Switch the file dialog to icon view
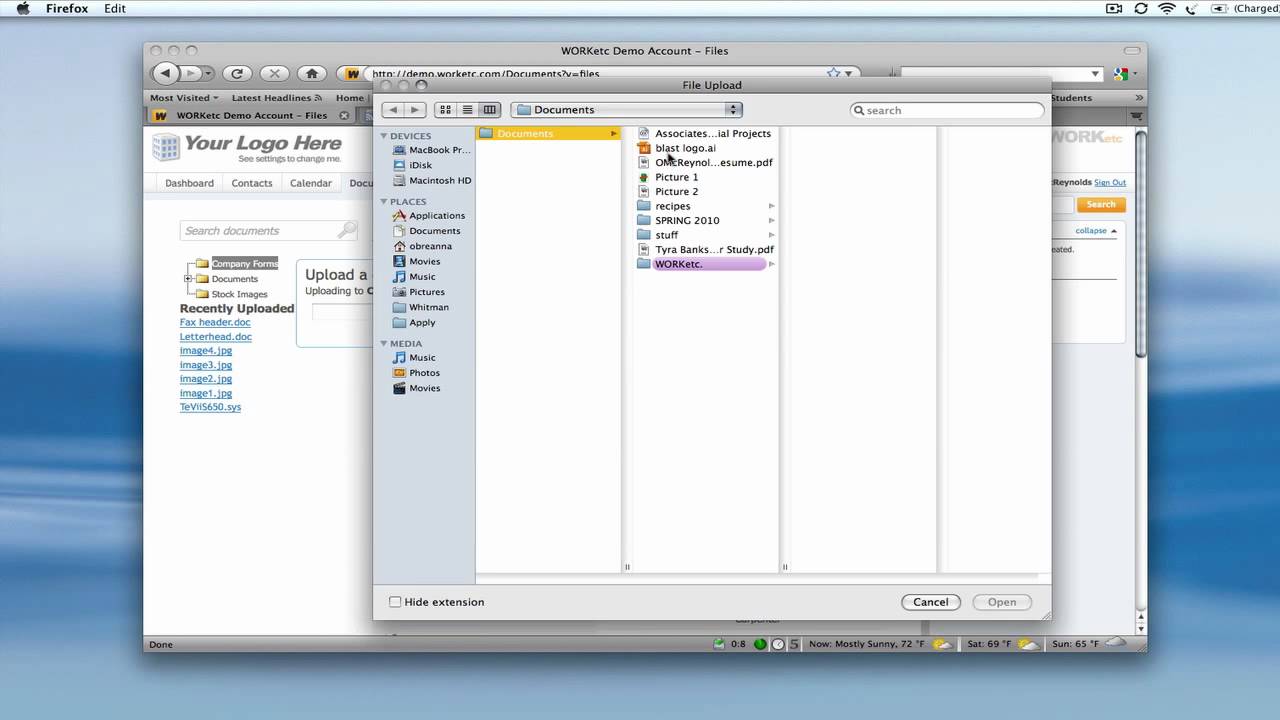The height and width of the screenshot is (720, 1280). click(x=446, y=110)
